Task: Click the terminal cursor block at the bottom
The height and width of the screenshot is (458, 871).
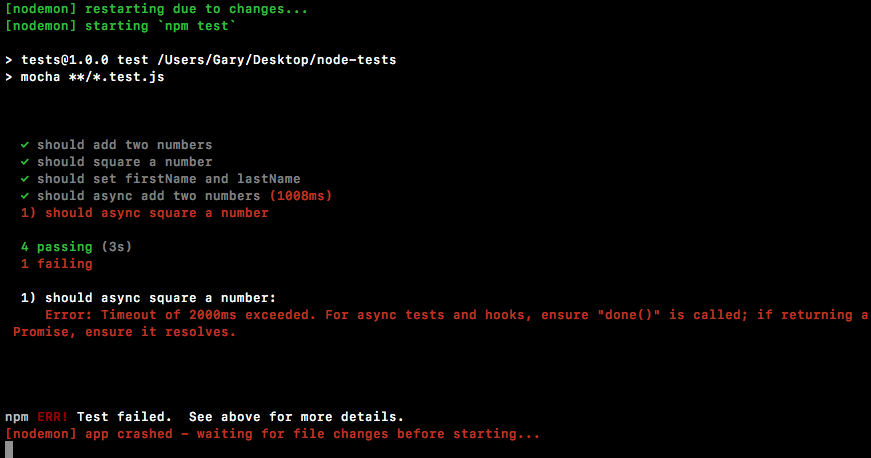Action: [x=9, y=450]
